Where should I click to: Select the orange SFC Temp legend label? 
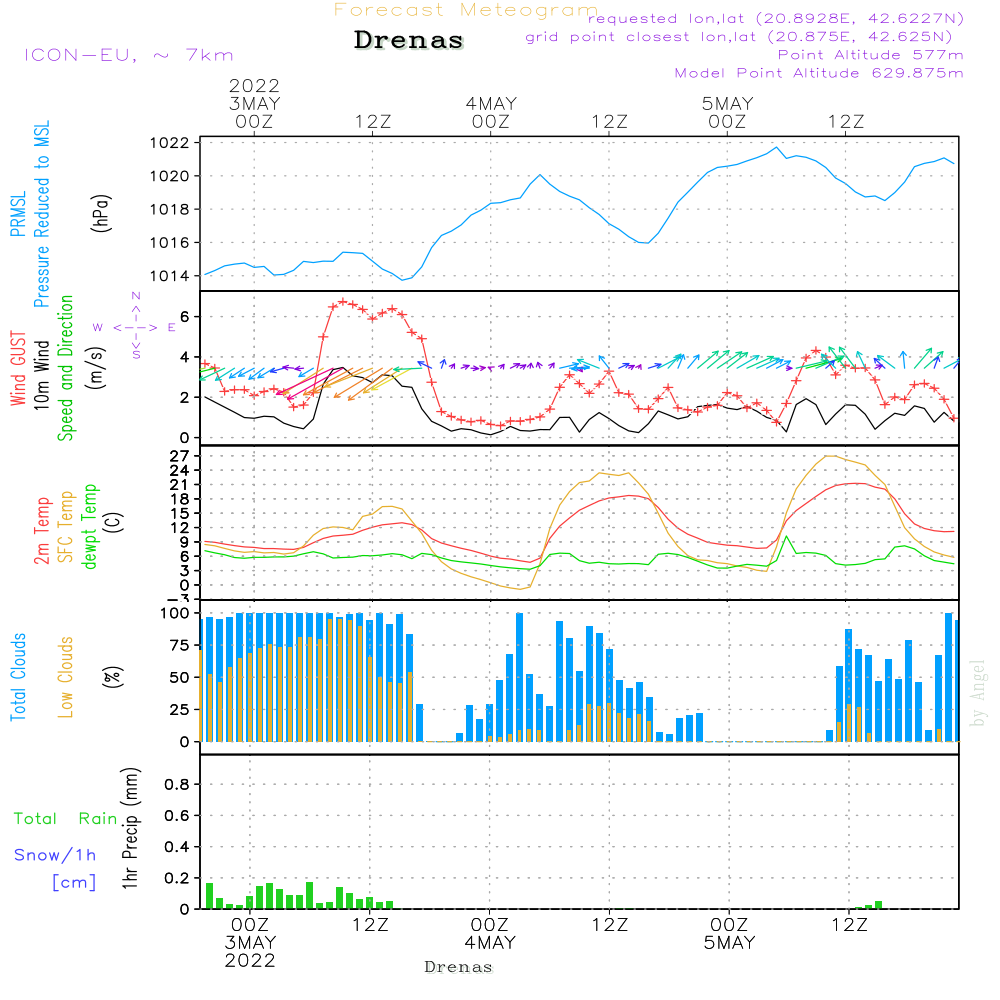tap(66, 527)
